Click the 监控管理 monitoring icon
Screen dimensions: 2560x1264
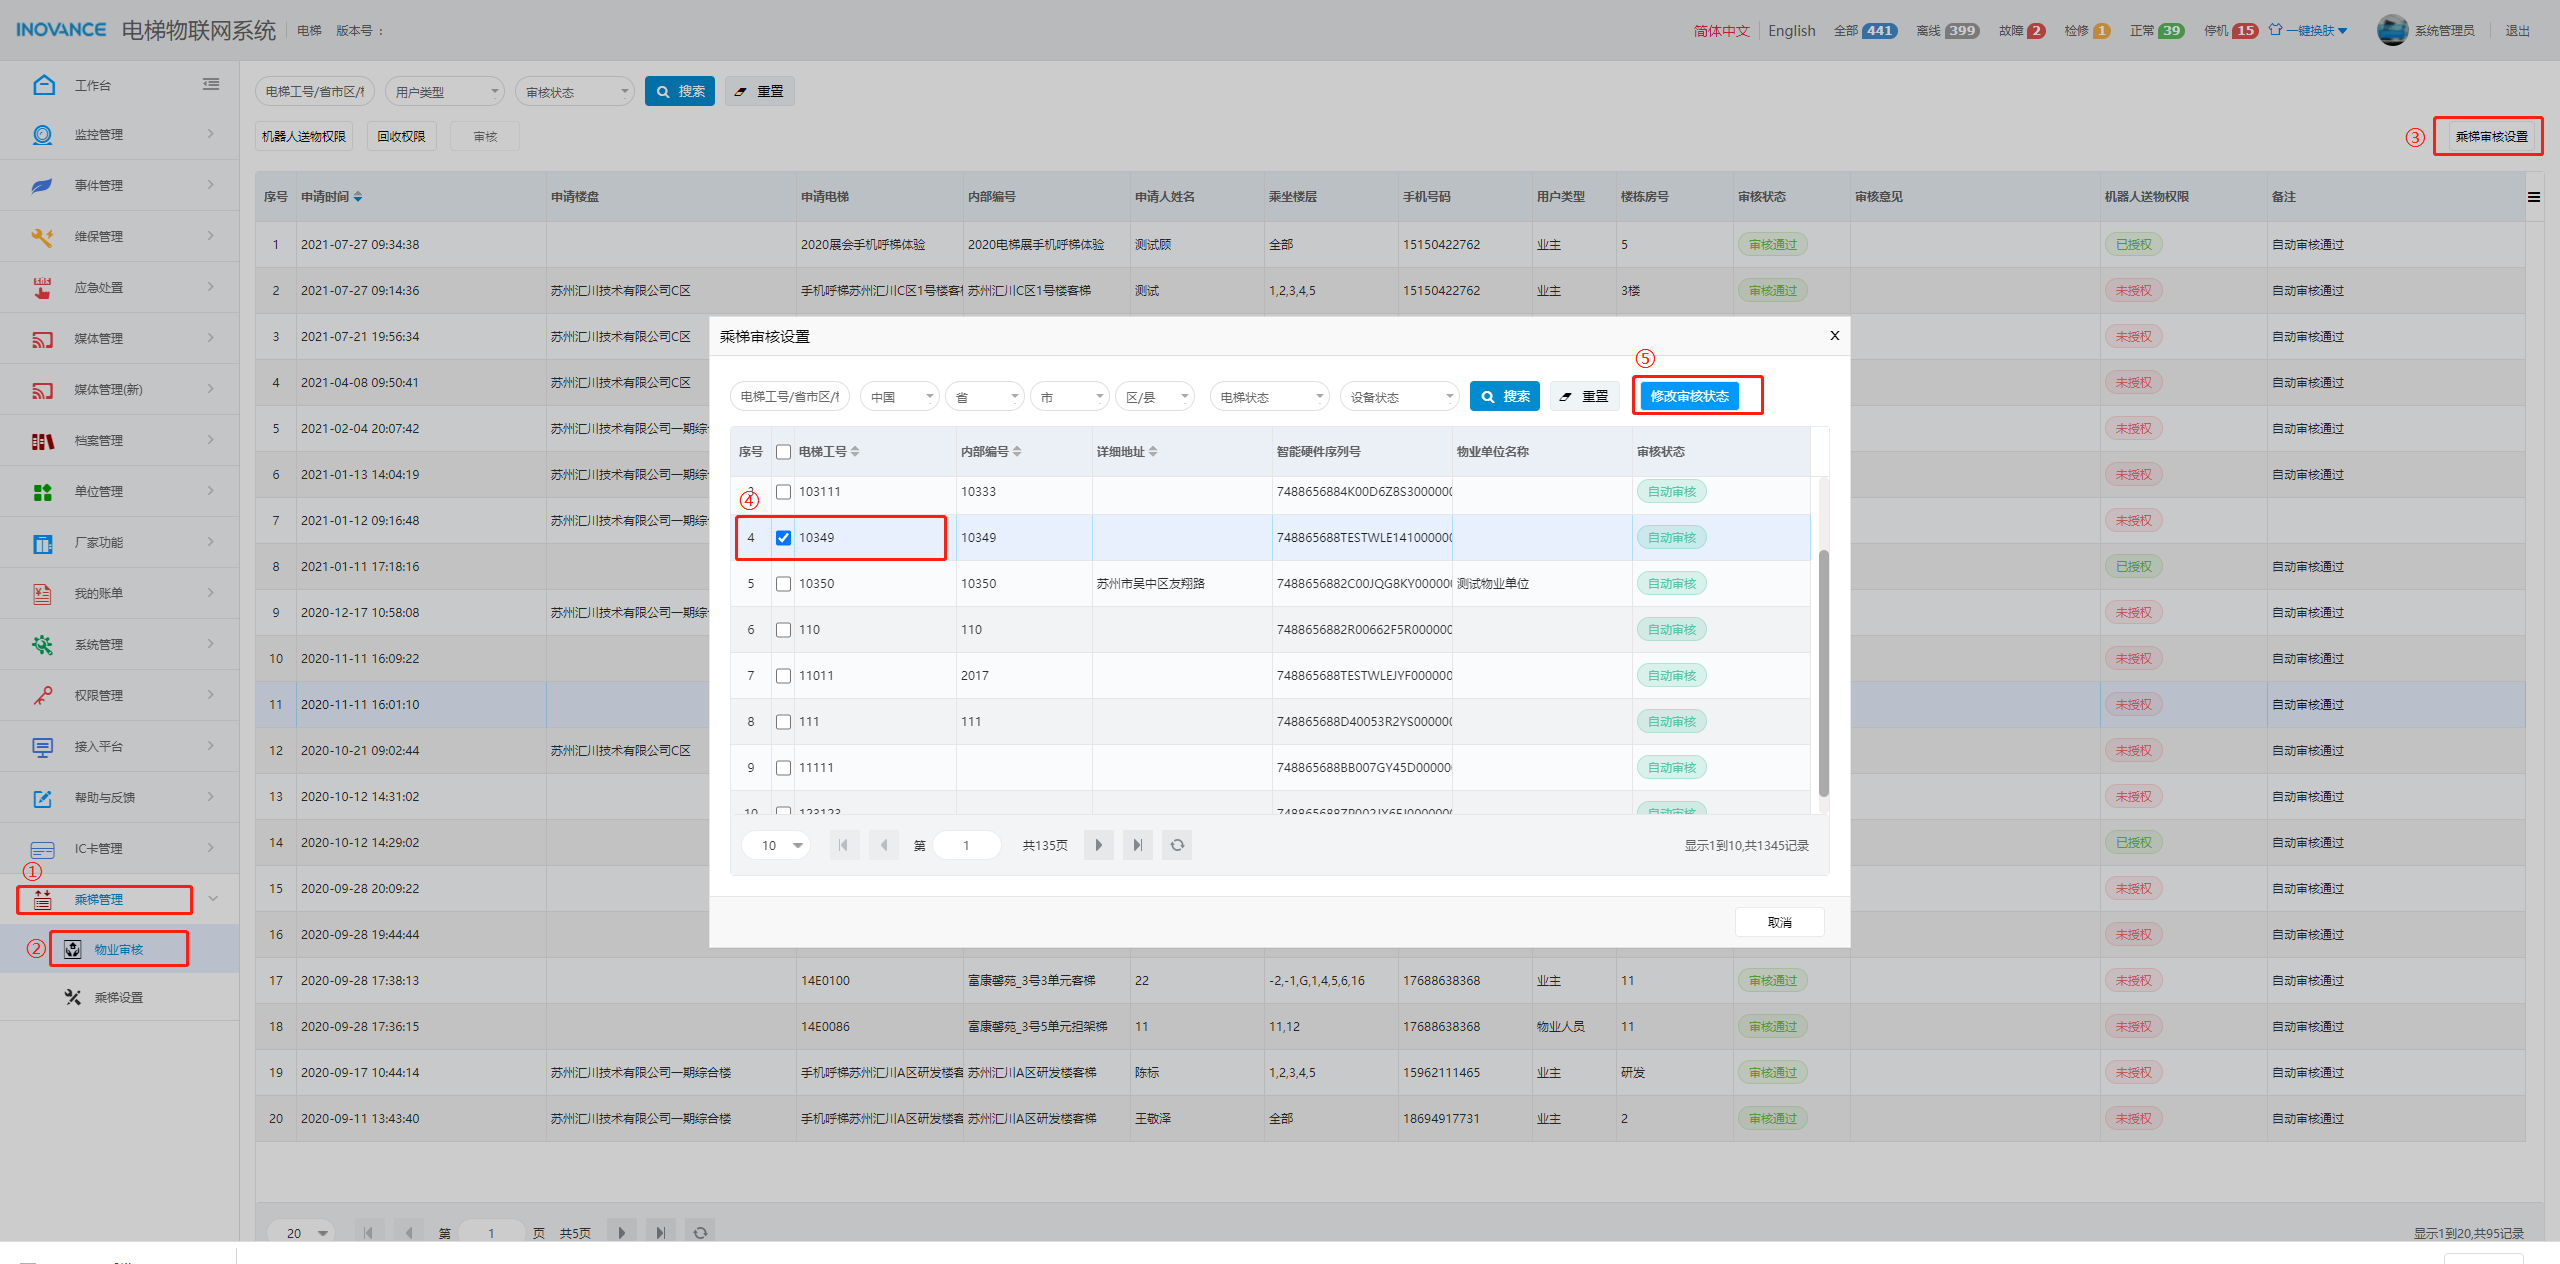tap(42, 135)
